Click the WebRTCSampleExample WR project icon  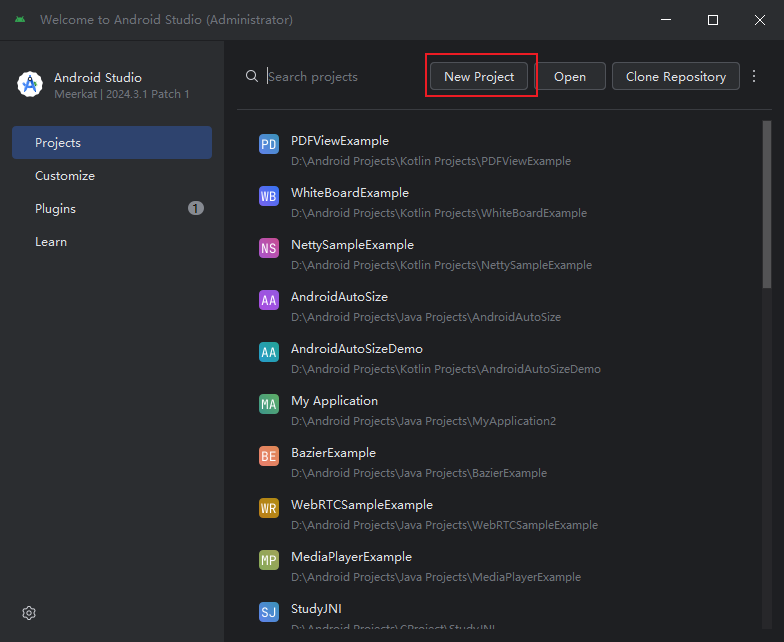pos(268,509)
